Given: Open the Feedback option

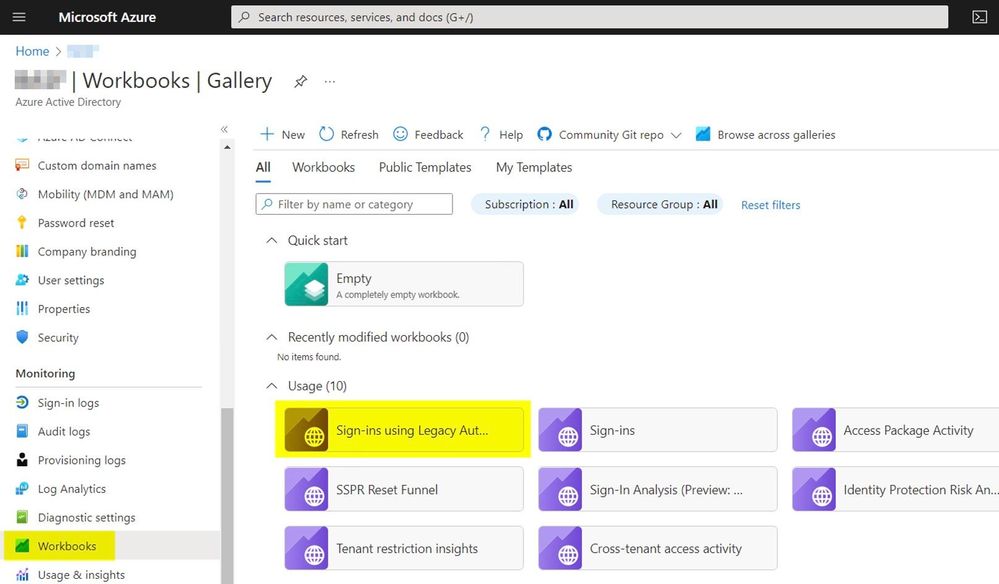Looking at the screenshot, I should pos(428,134).
